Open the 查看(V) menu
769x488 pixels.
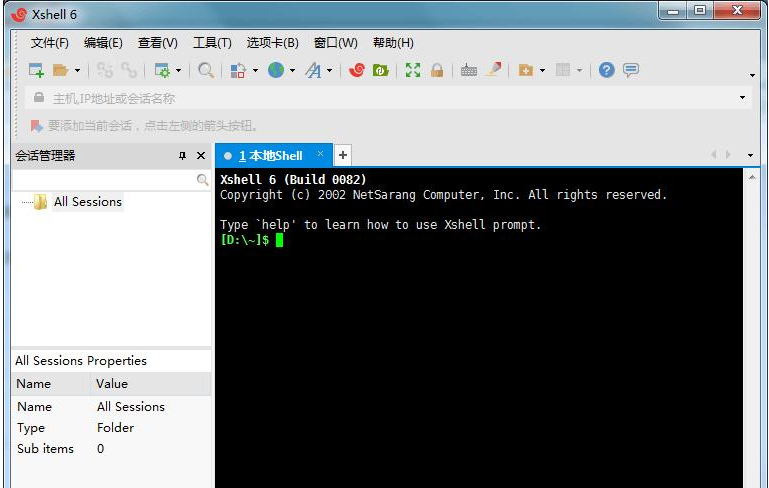157,43
